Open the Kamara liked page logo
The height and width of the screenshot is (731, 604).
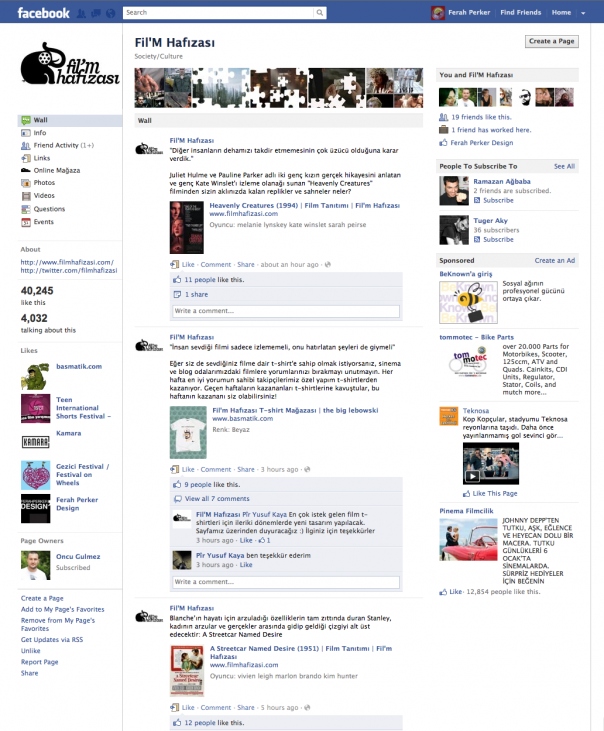pos(35,441)
